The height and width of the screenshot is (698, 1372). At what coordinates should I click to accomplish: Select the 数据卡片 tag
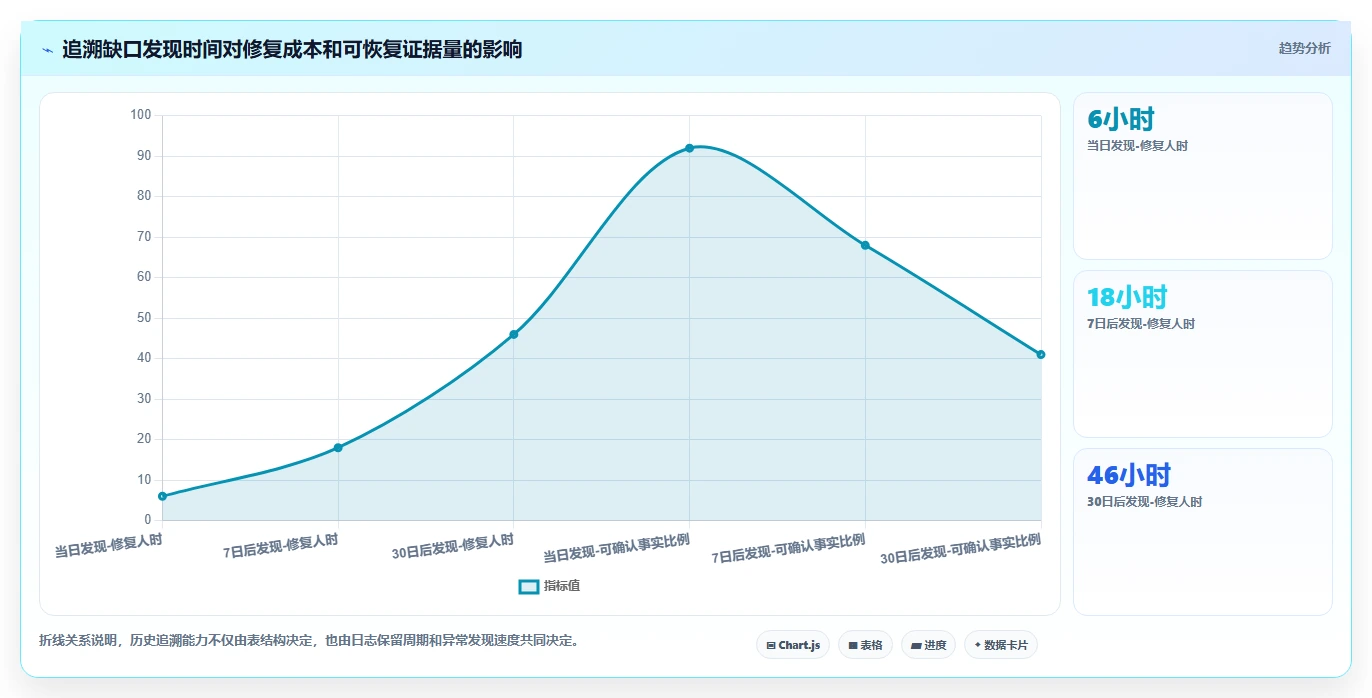point(1001,645)
